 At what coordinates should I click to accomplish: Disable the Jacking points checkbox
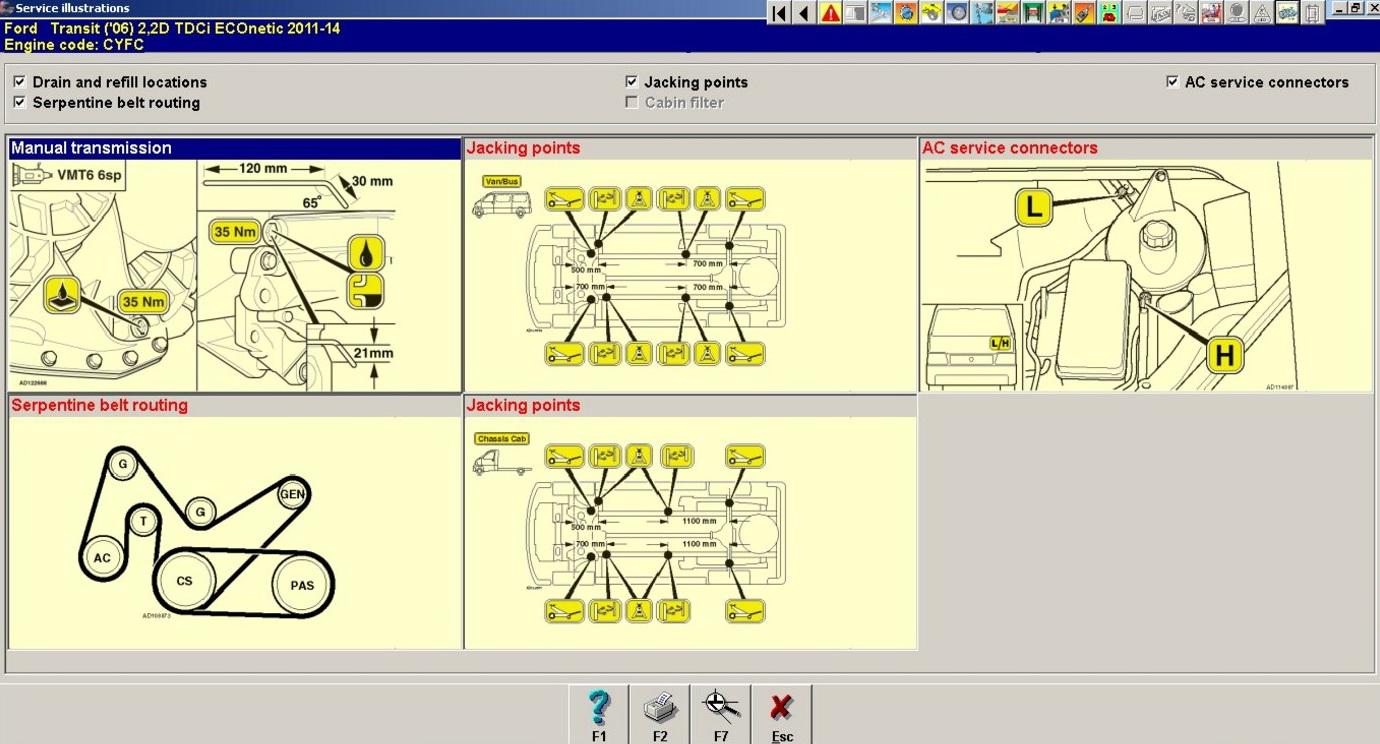pyautogui.click(x=632, y=82)
